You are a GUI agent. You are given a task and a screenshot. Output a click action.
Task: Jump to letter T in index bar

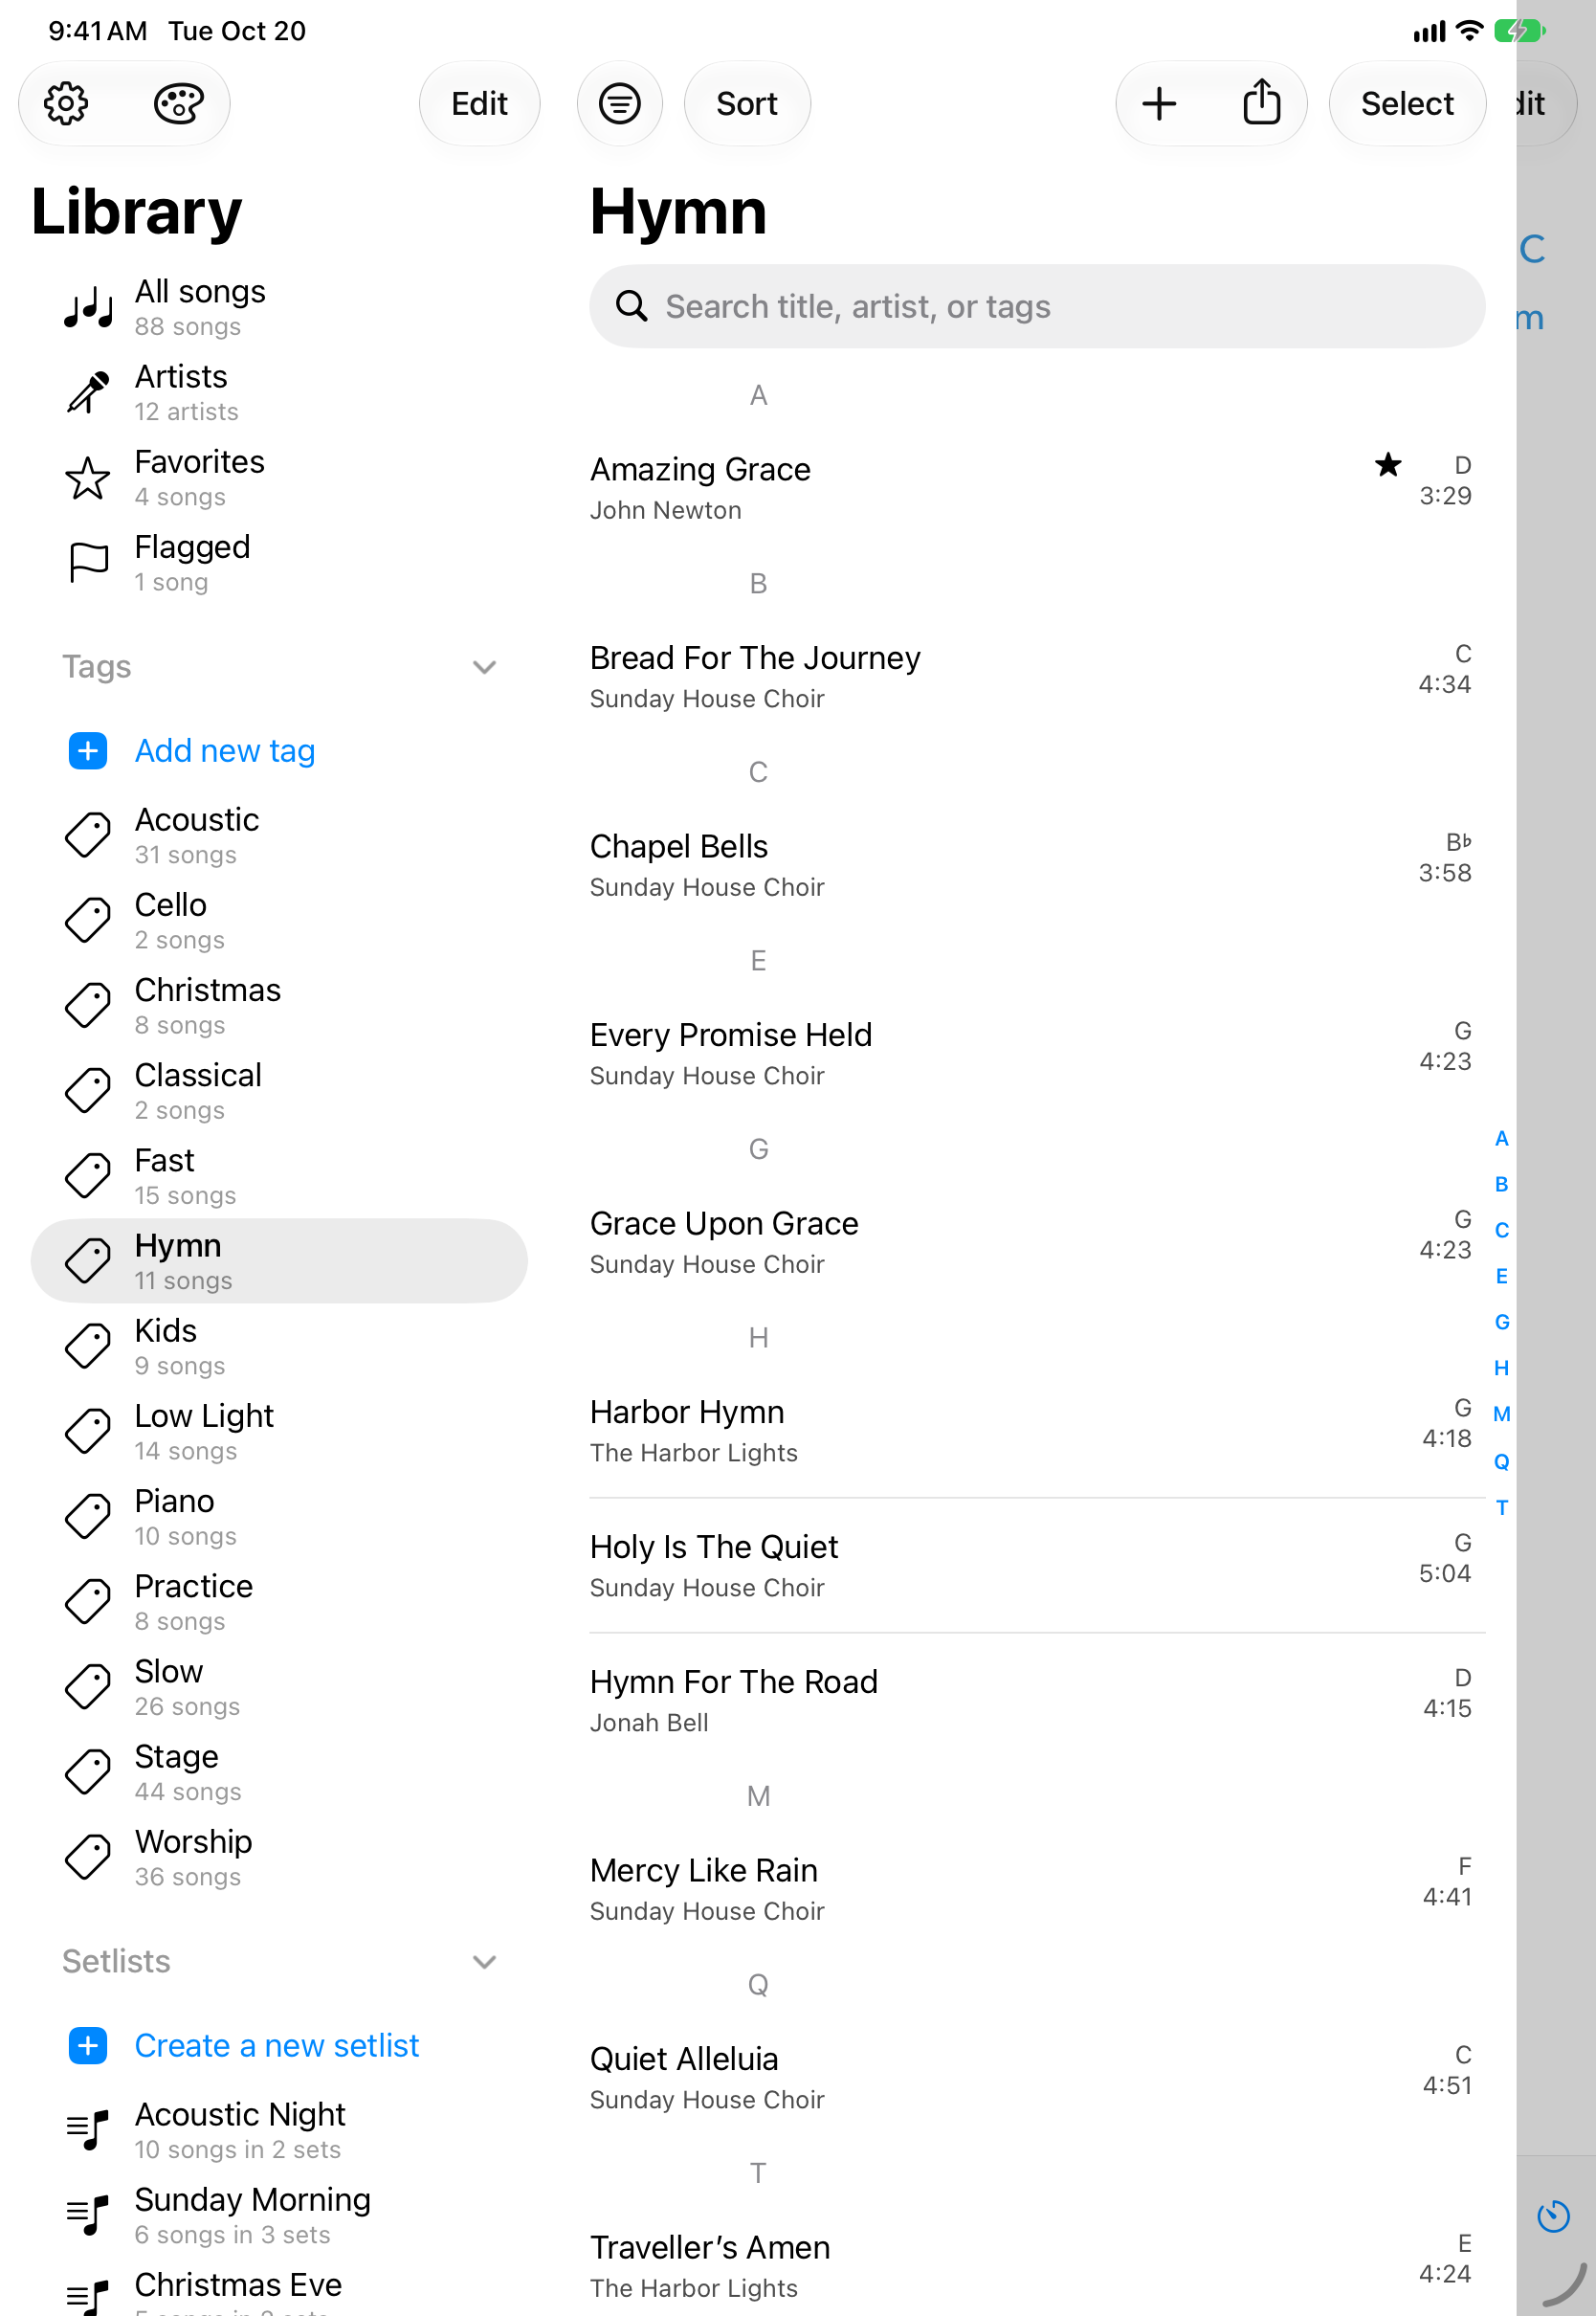1501,1507
